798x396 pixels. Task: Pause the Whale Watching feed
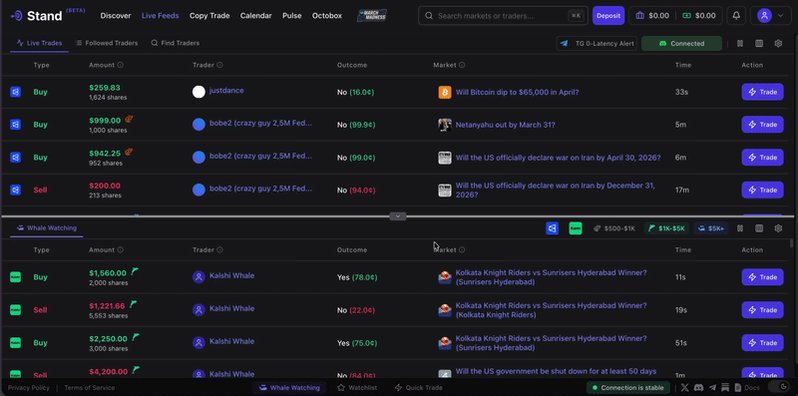point(740,229)
